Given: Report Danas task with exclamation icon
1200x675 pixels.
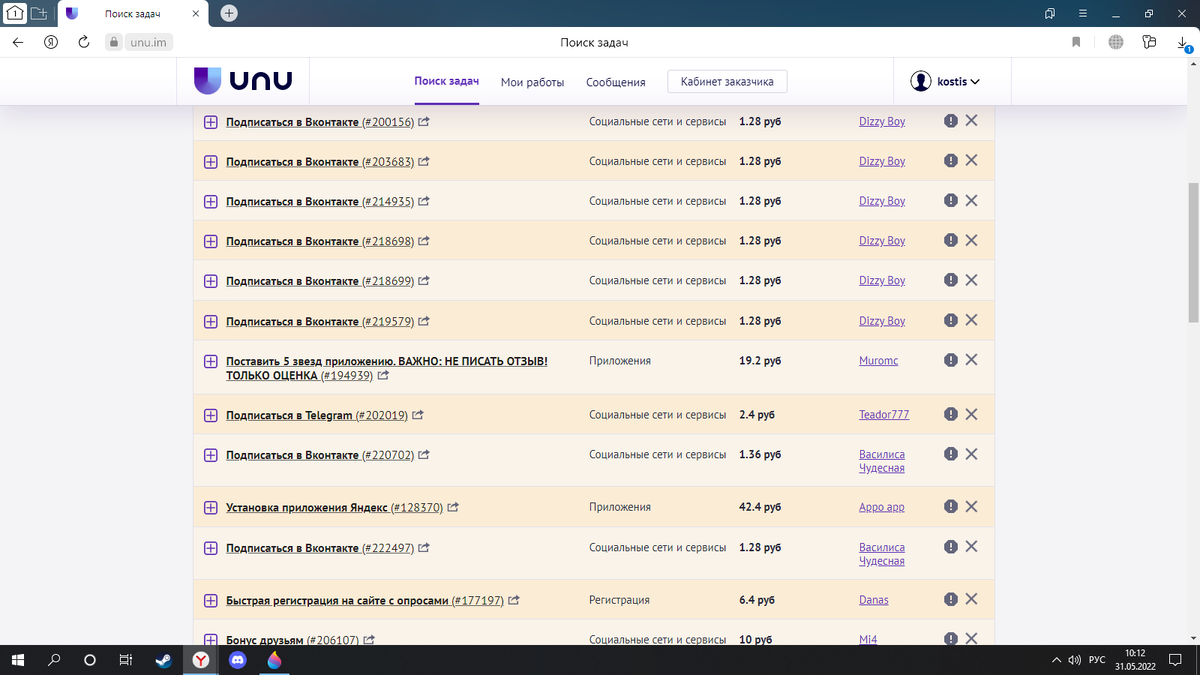Looking at the screenshot, I should click(951, 599).
